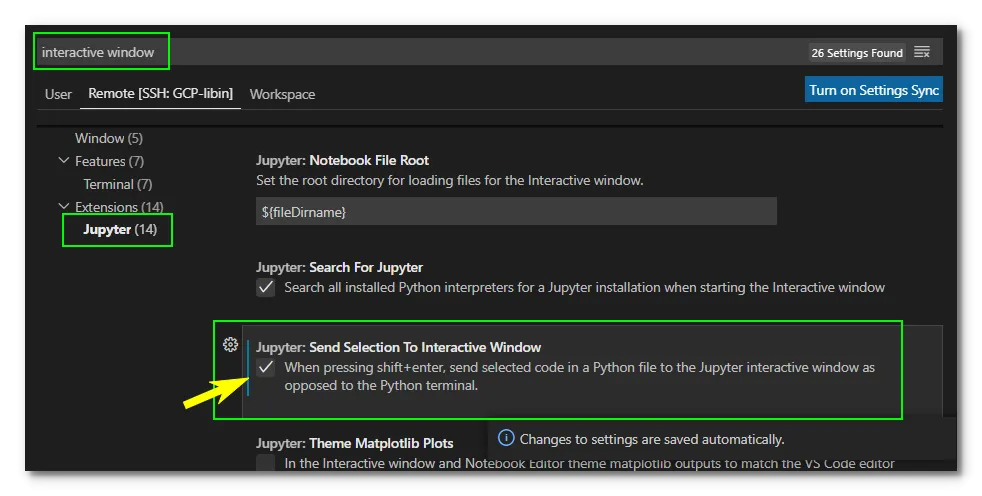Switch to the User settings tab

click(x=58, y=94)
